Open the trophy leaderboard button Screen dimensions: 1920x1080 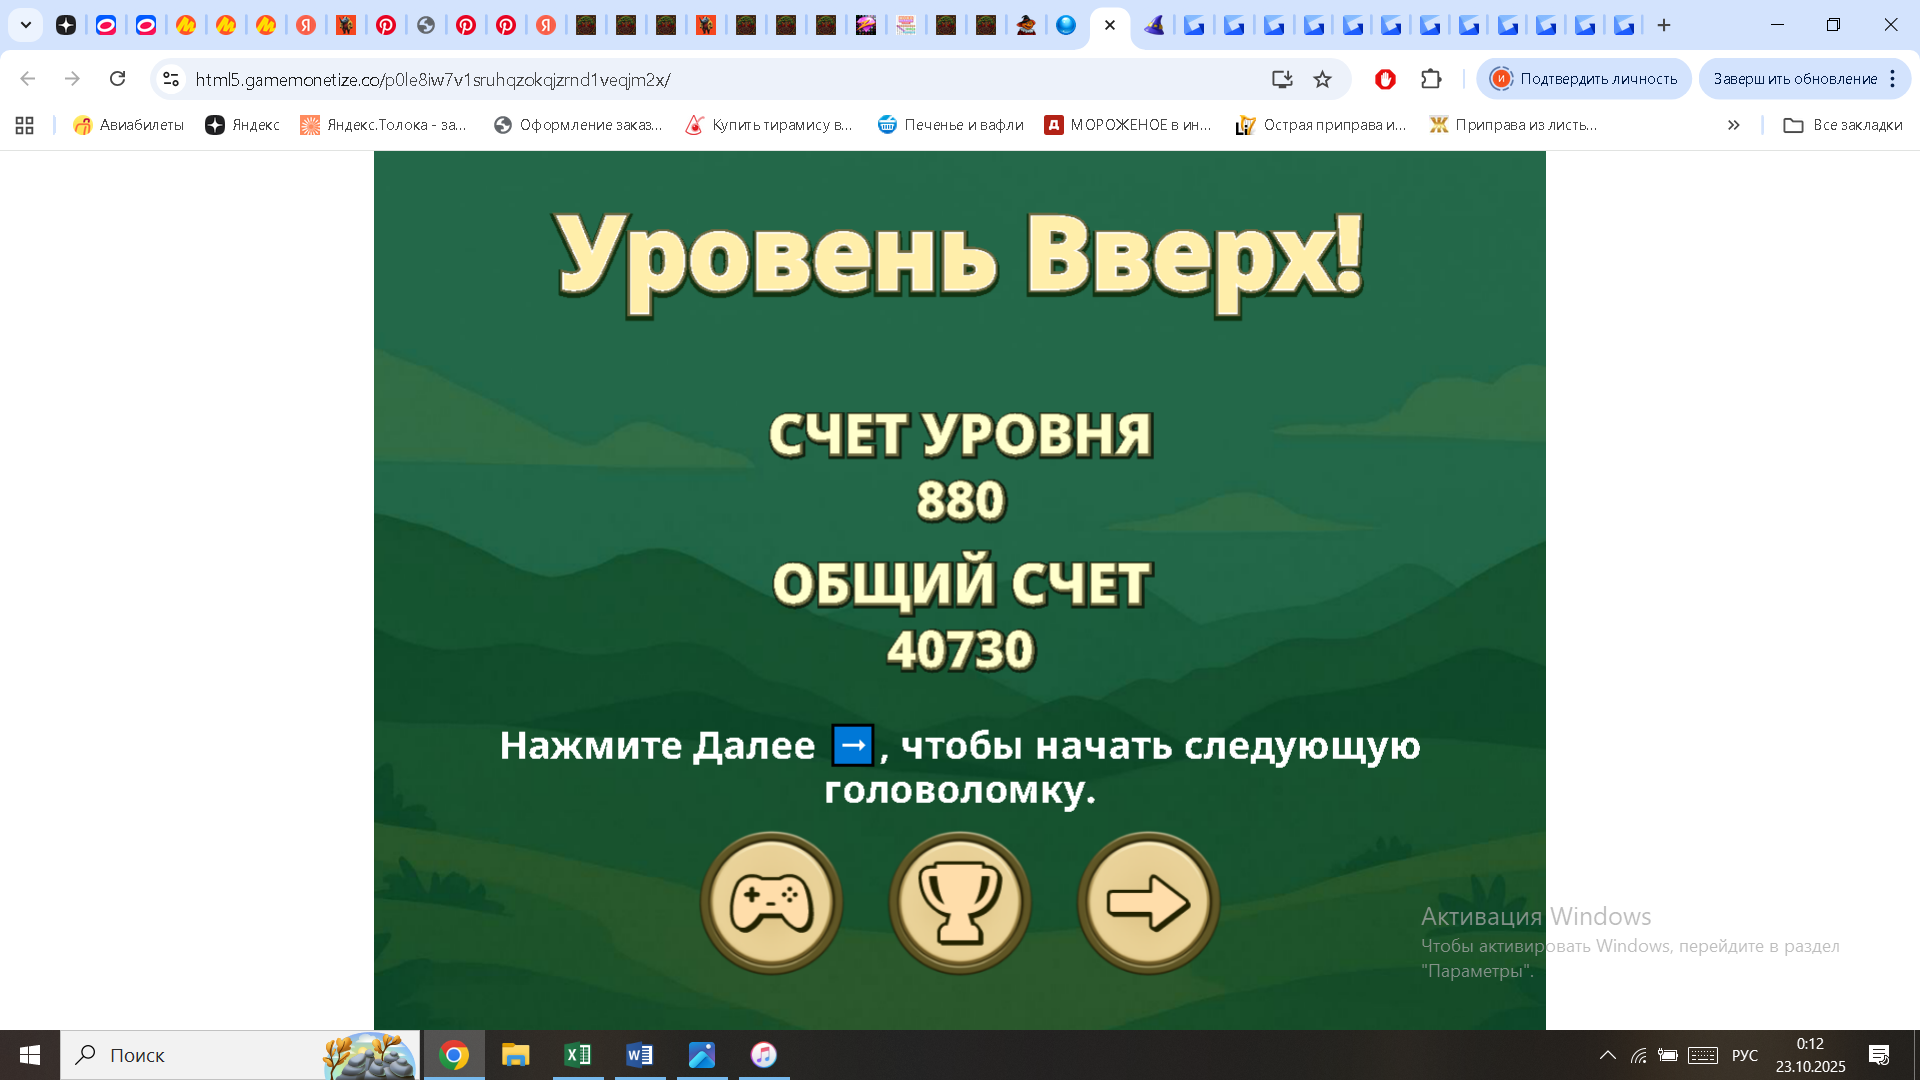[x=959, y=902]
